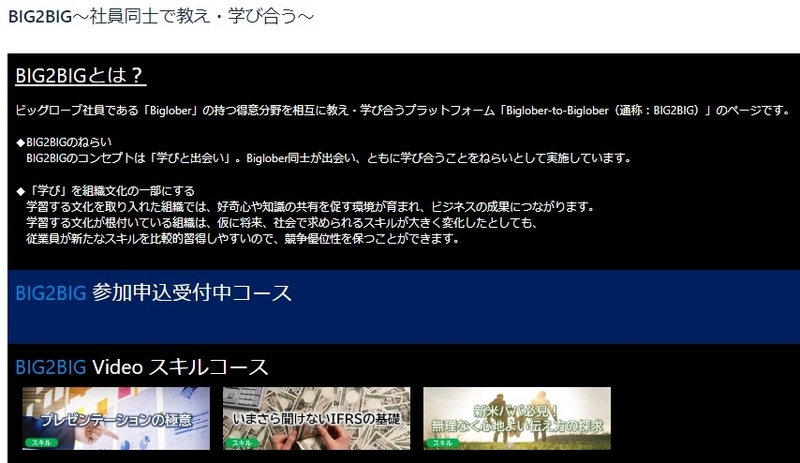Click the line starting BIG2BIGのコンセプトは
Viewport: 800px width, 463px height.
[329, 158]
